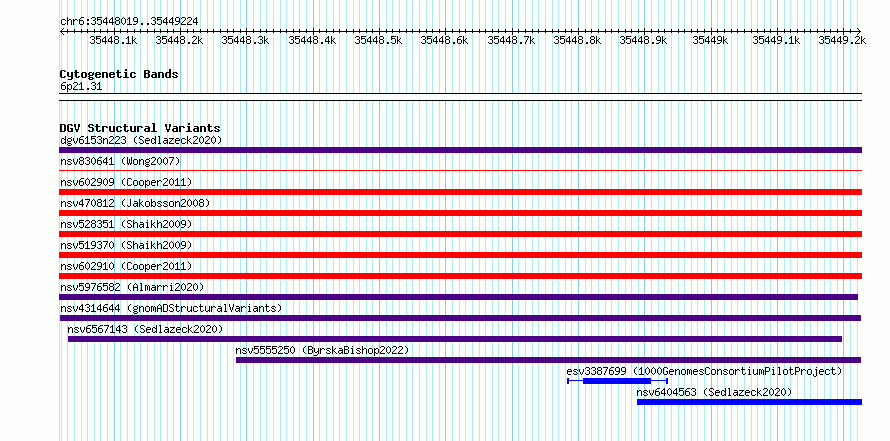Viewport: 890px width, 441px height.
Task: Click ruler position 35448.2k
Action: point(179,40)
